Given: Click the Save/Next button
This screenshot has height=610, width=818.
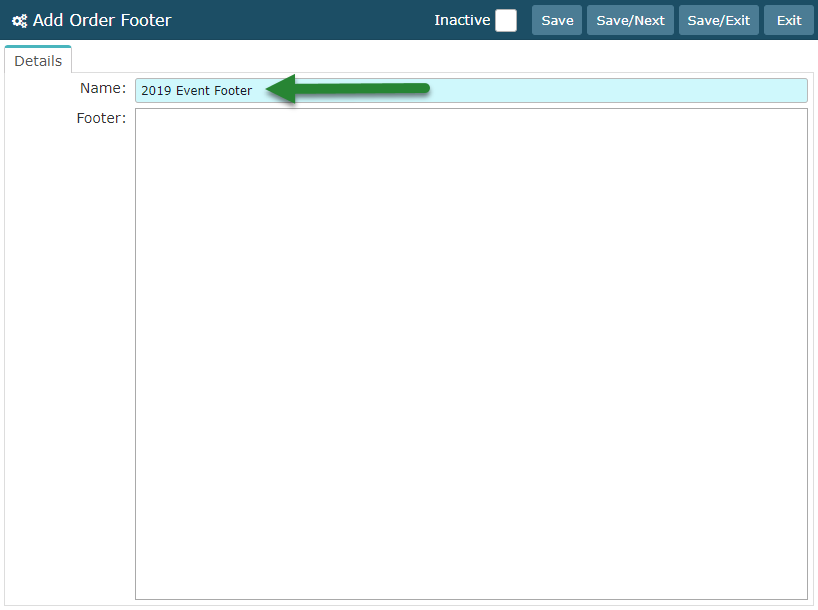Looking at the screenshot, I should [630, 20].
